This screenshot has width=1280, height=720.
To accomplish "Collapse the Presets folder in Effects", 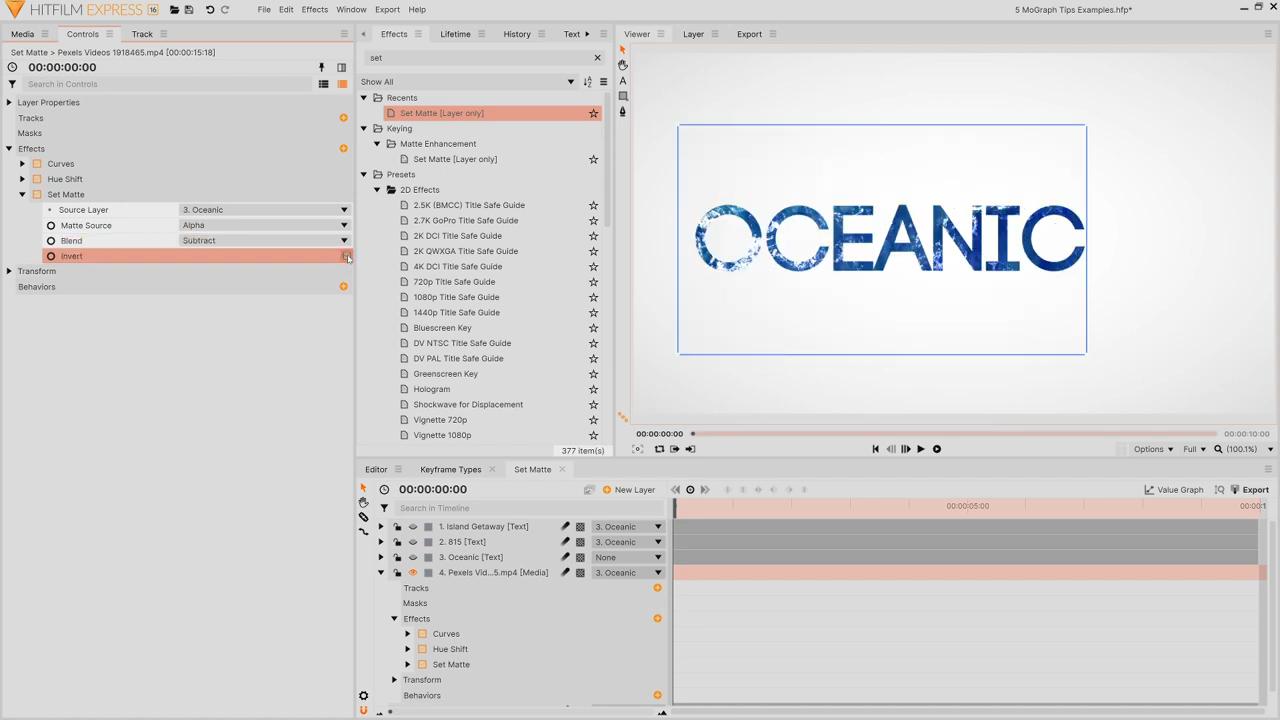I will (x=364, y=174).
